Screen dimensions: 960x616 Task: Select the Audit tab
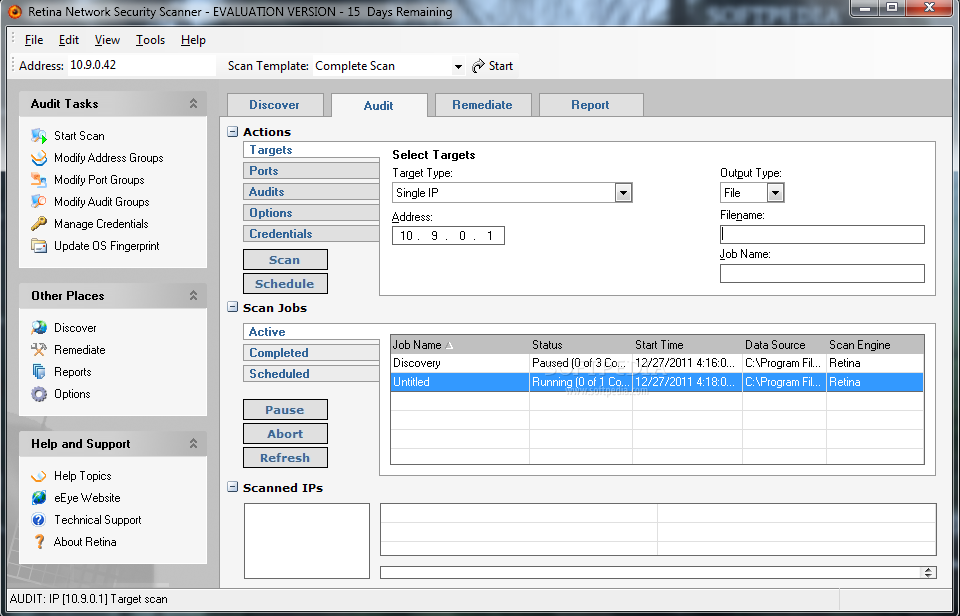(378, 105)
